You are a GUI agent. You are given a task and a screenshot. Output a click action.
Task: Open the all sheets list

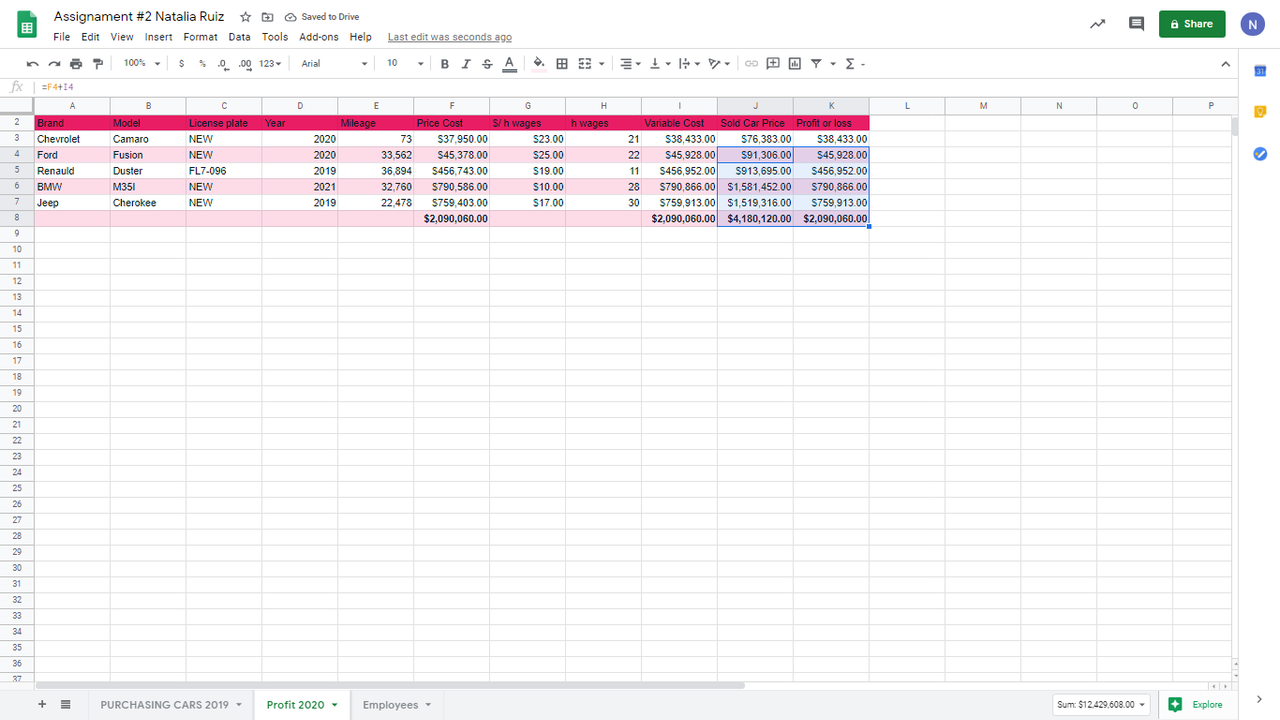click(65, 704)
